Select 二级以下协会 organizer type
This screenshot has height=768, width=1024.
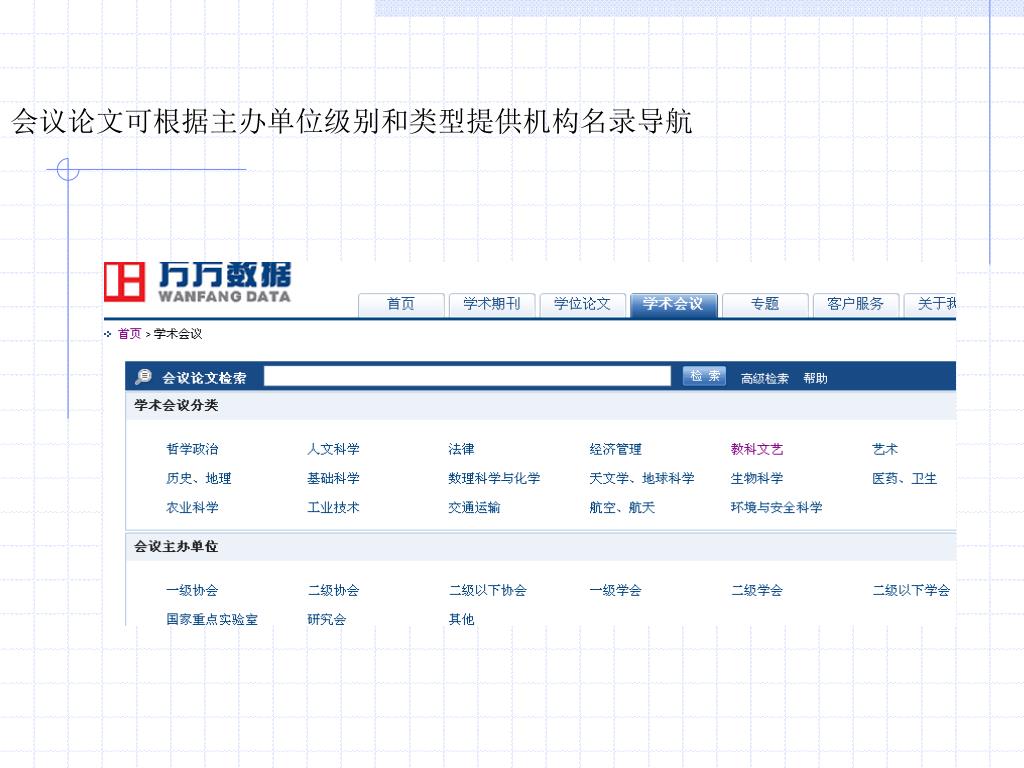(488, 590)
